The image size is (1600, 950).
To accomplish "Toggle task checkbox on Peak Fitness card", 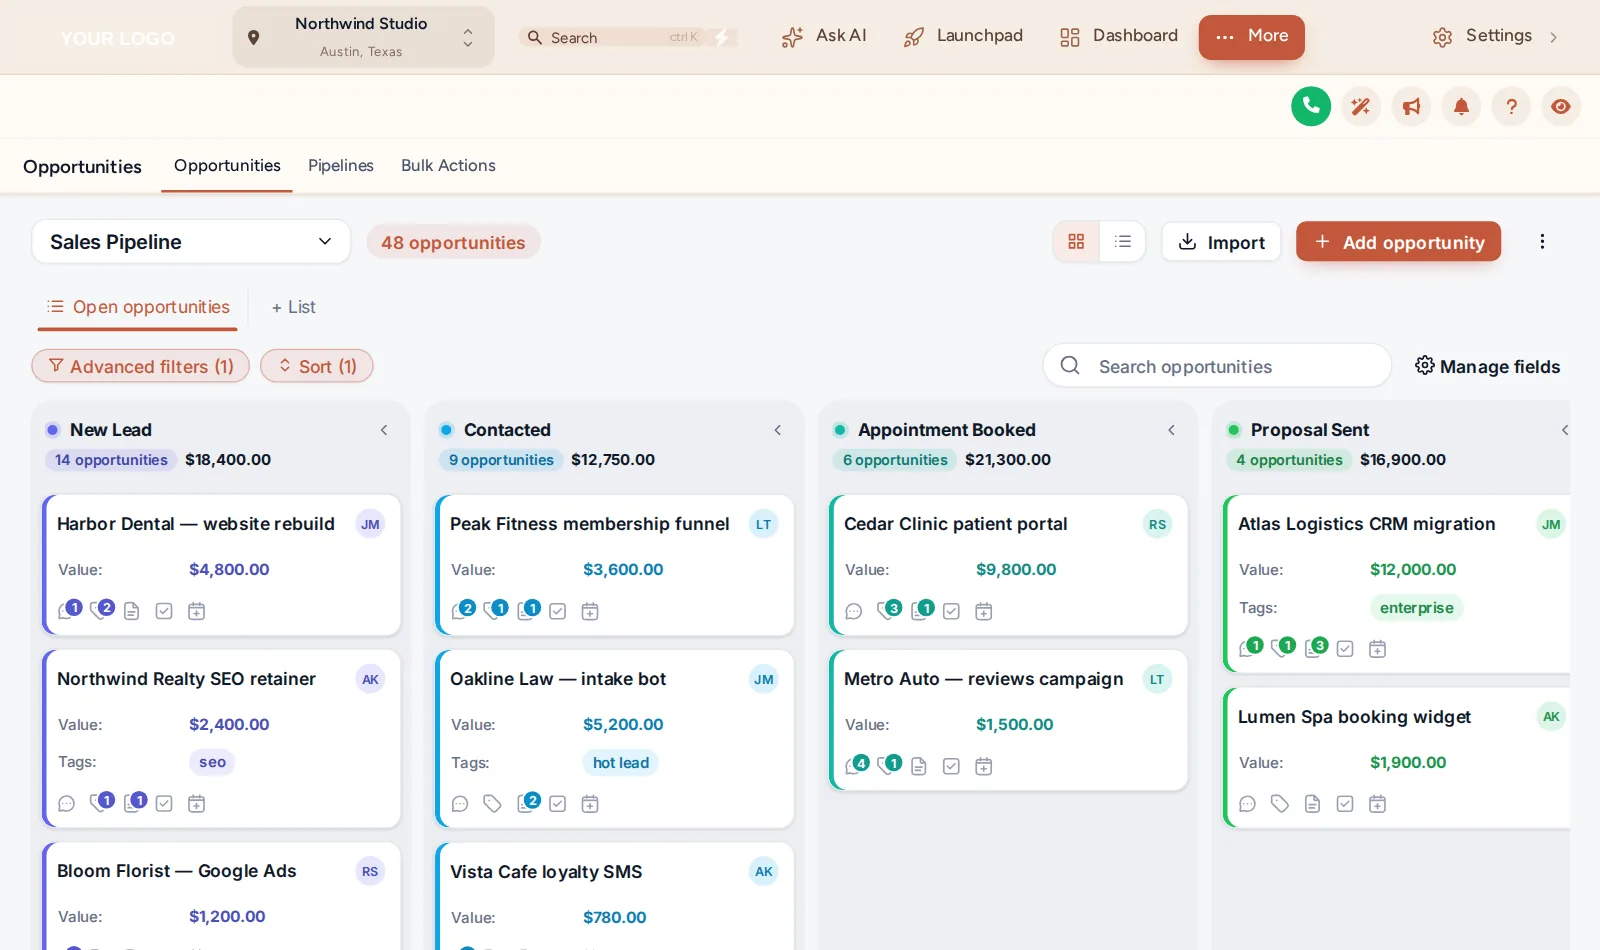I will tap(558, 611).
